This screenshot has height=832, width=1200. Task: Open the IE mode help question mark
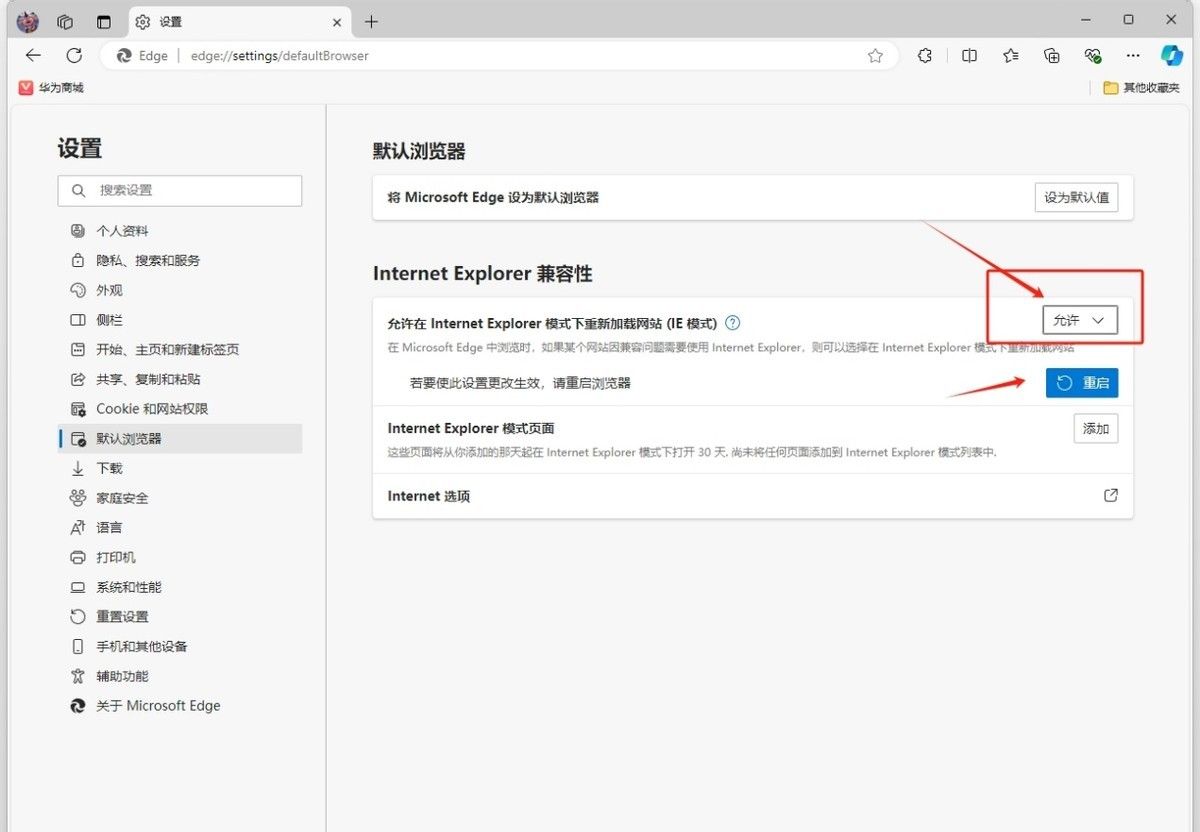732,322
